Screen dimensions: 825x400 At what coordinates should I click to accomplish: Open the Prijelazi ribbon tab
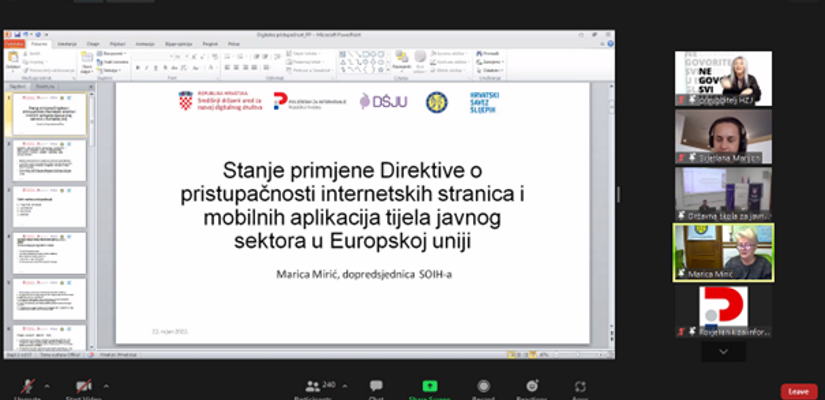[x=117, y=44]
